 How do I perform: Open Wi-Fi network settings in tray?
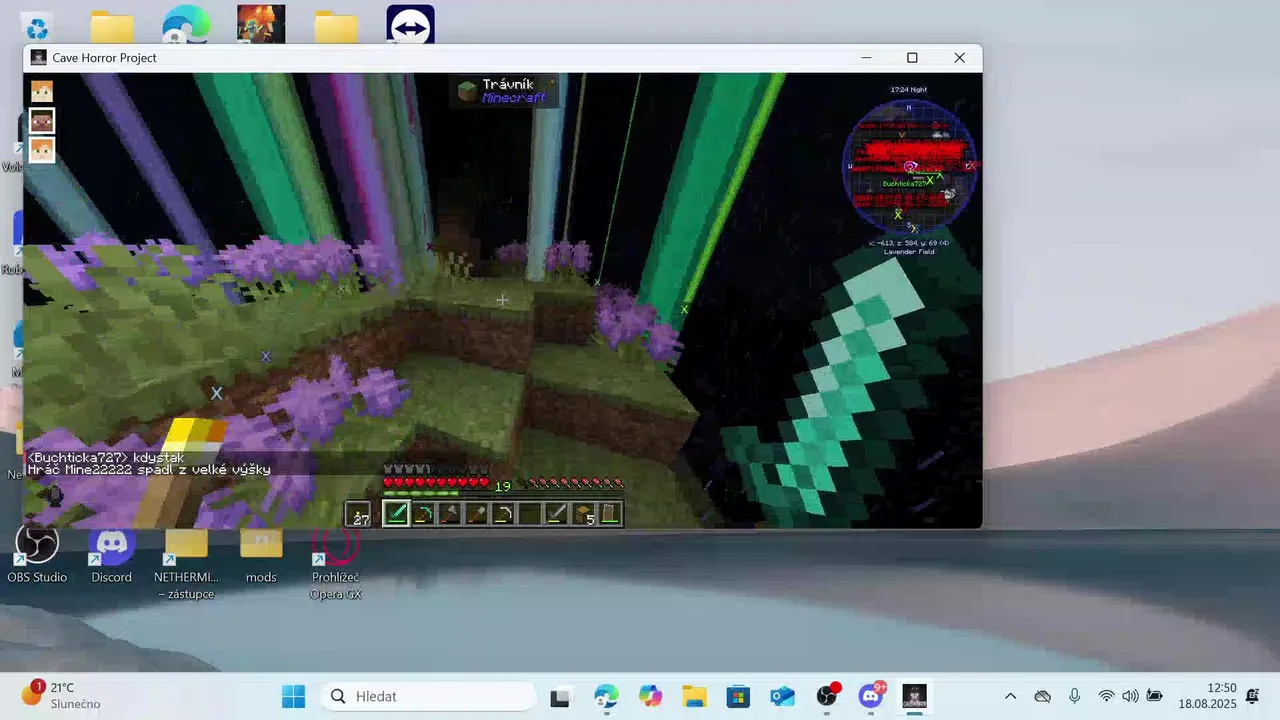tap(1106, 696)
